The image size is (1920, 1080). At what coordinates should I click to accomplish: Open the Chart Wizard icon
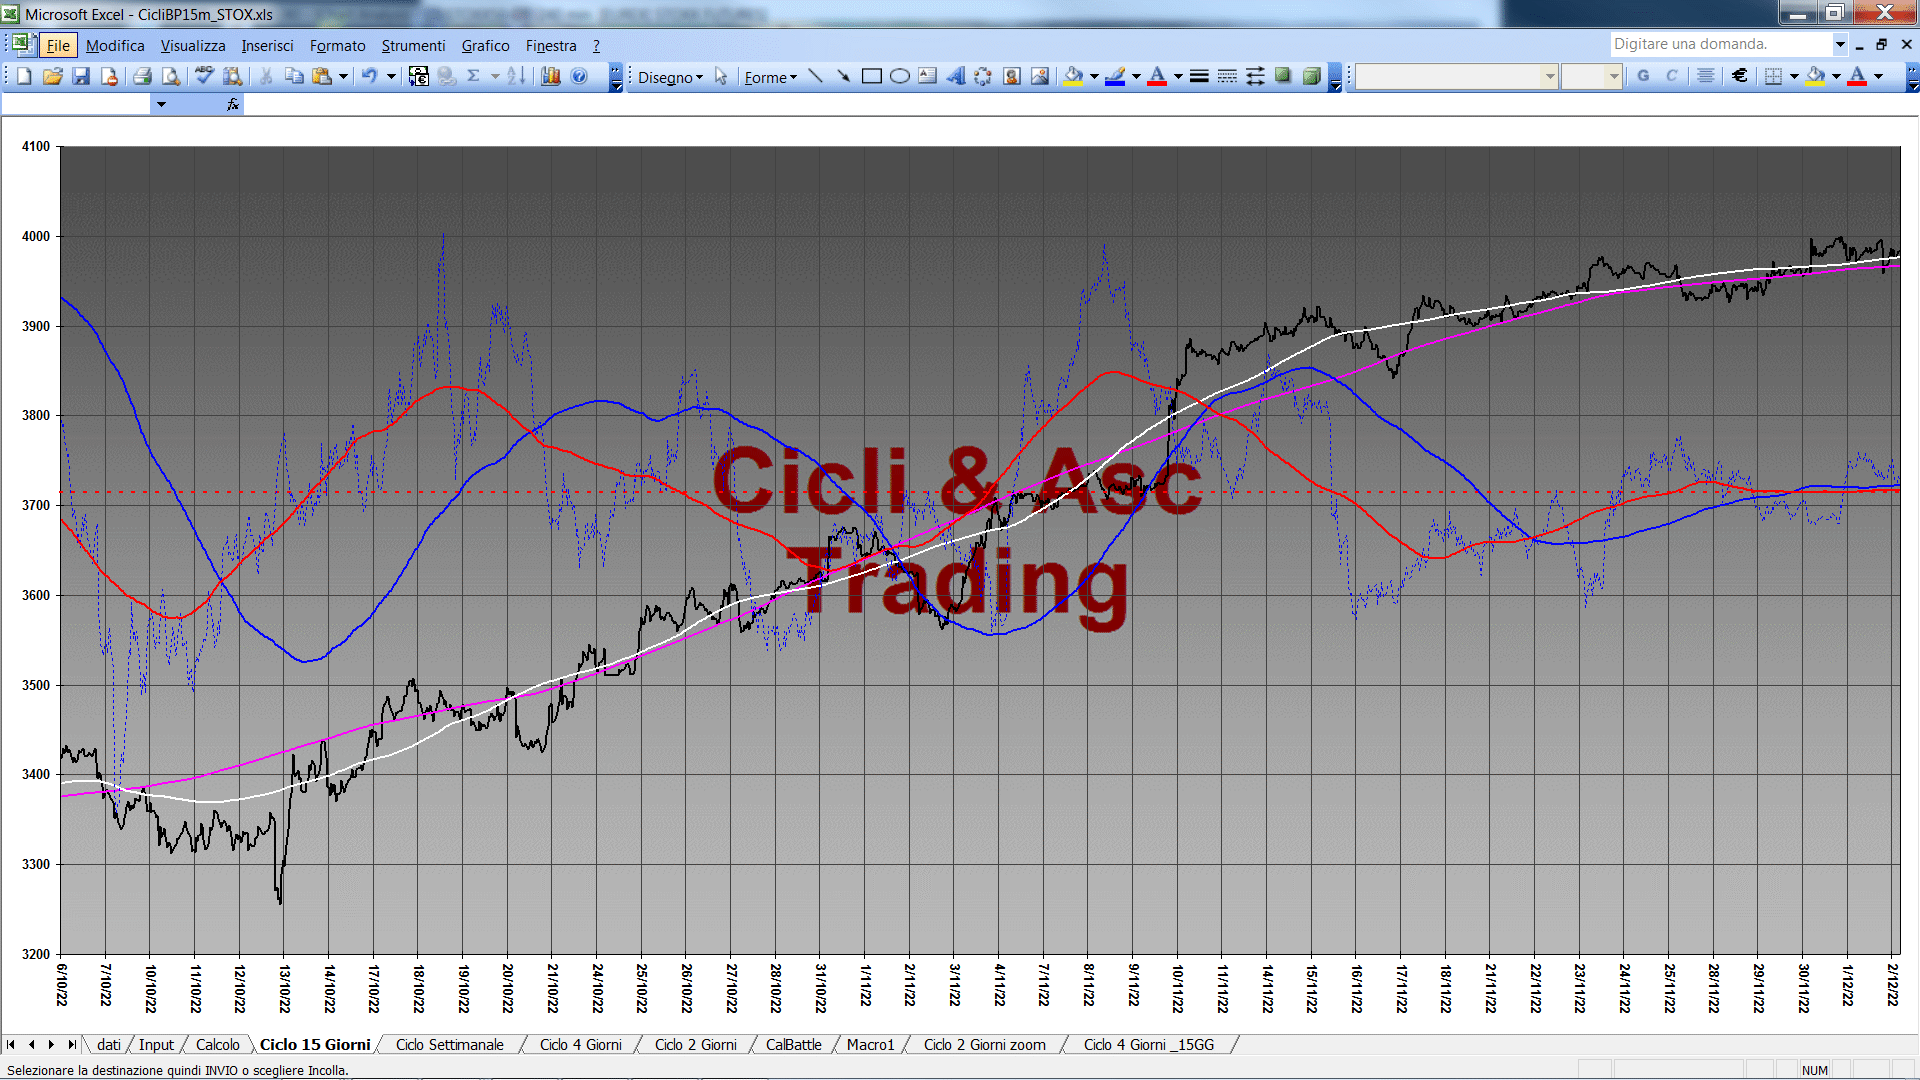tap(550, 76)
